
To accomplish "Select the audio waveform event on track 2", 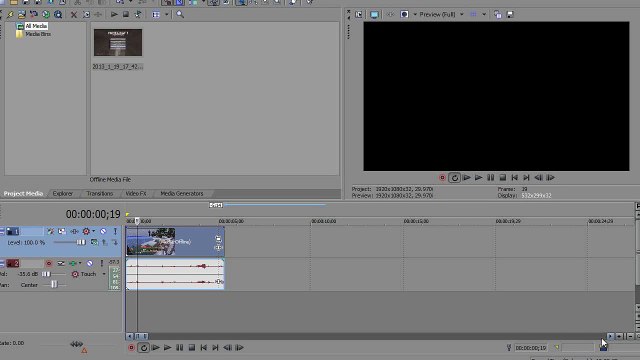I will coord(175,274).
